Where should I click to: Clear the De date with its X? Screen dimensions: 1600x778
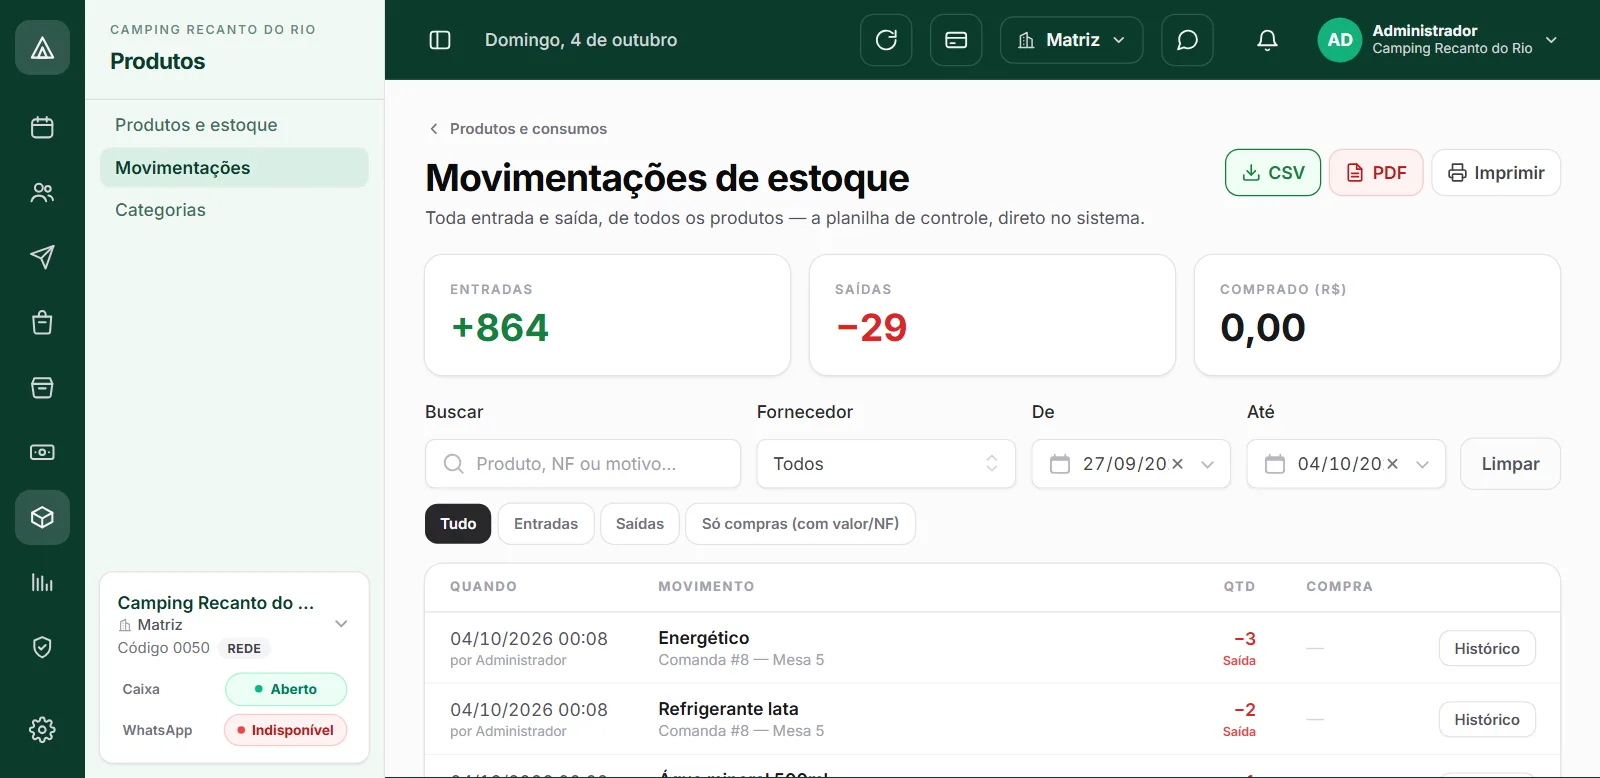[1177, 464]
